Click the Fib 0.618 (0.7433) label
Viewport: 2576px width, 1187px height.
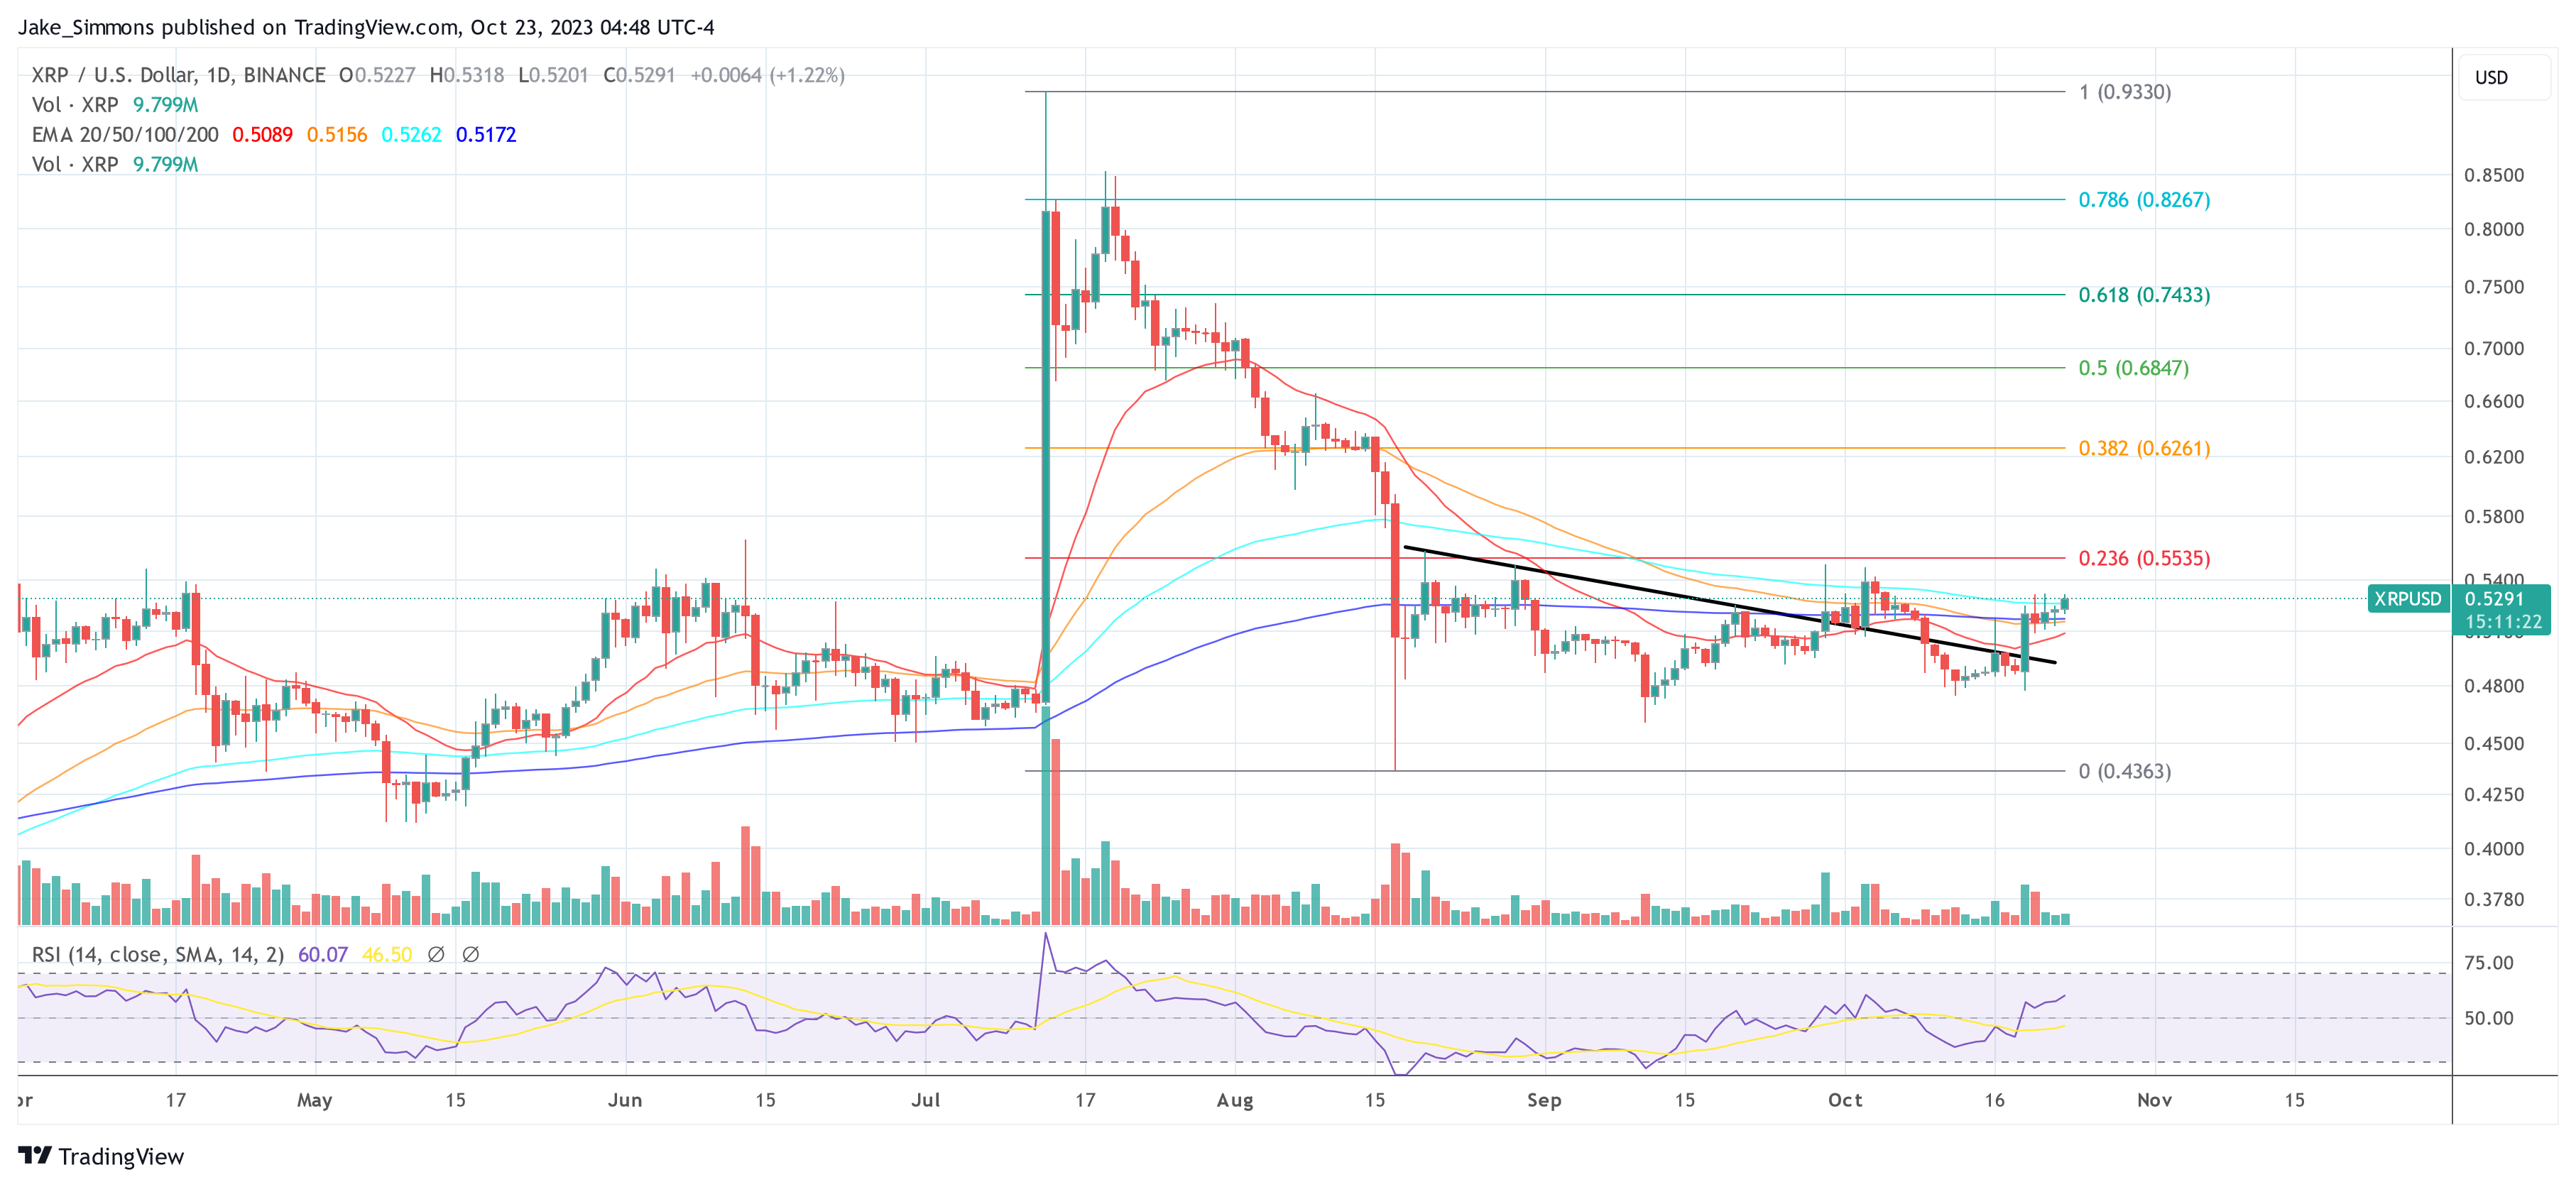click(x=2144, y=295)
